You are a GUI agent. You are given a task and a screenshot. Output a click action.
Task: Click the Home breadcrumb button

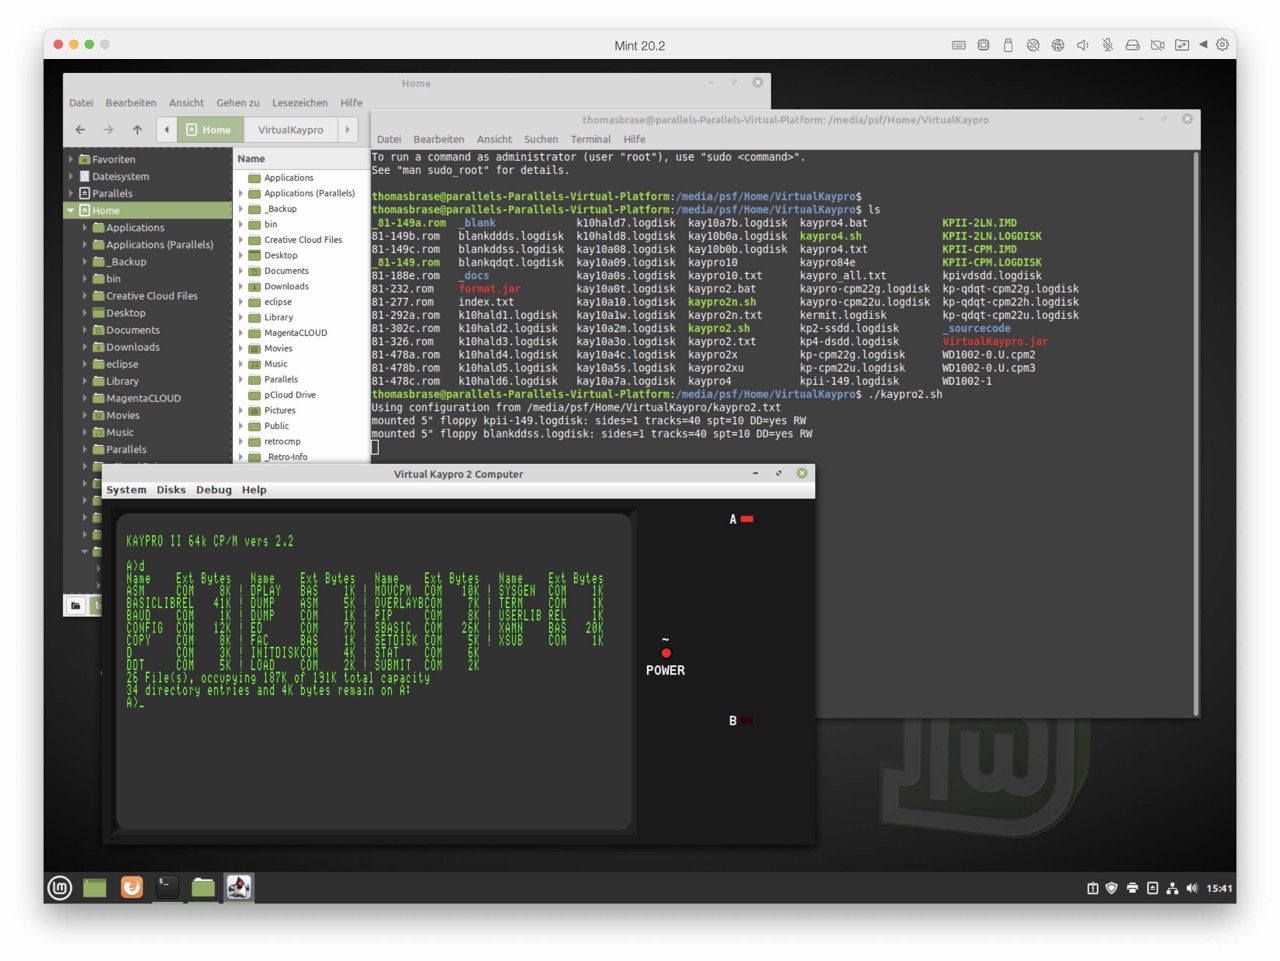[x=210, y=130]
